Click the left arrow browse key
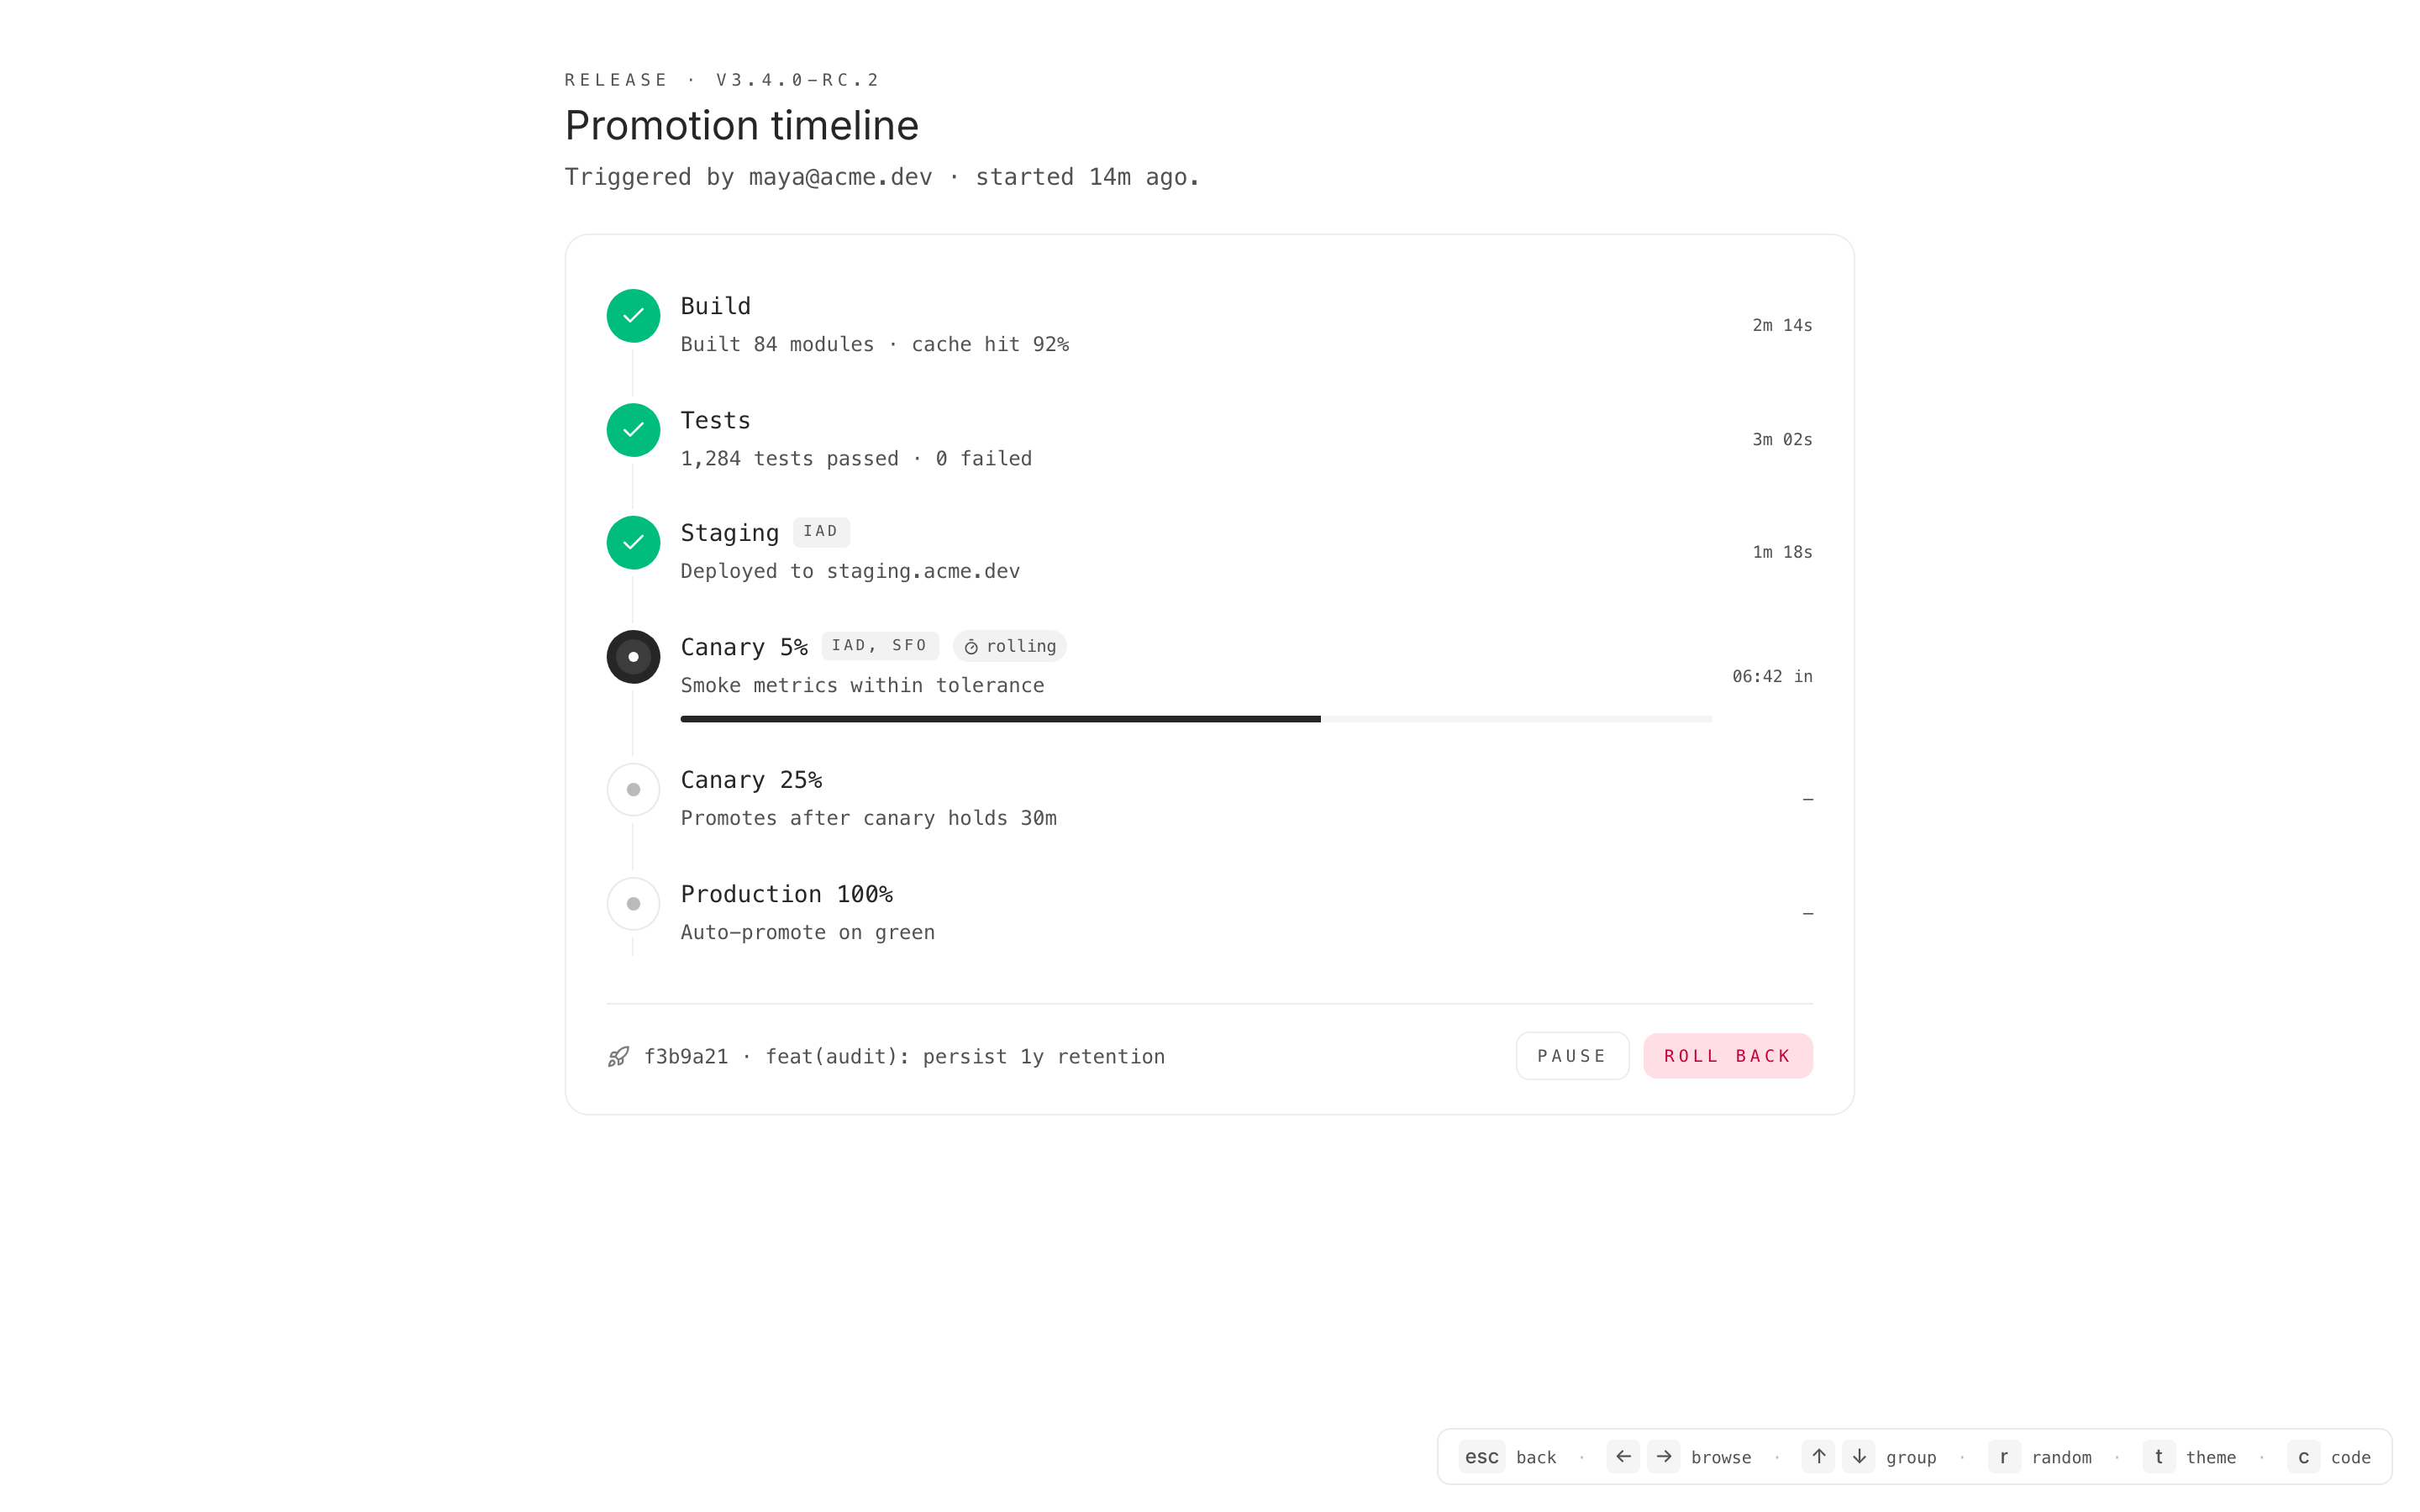This screenshot has width=2420, height=1512. tap(1623, 1457)
